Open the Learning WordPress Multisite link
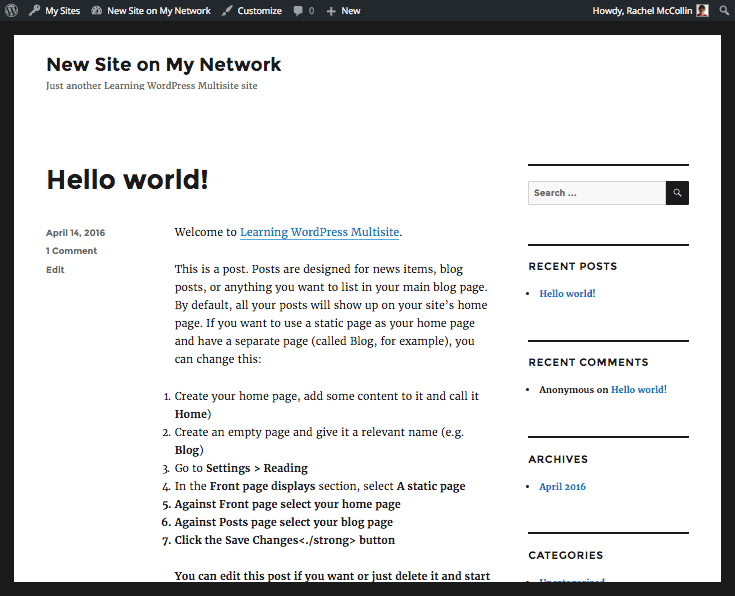 point(319,232)
